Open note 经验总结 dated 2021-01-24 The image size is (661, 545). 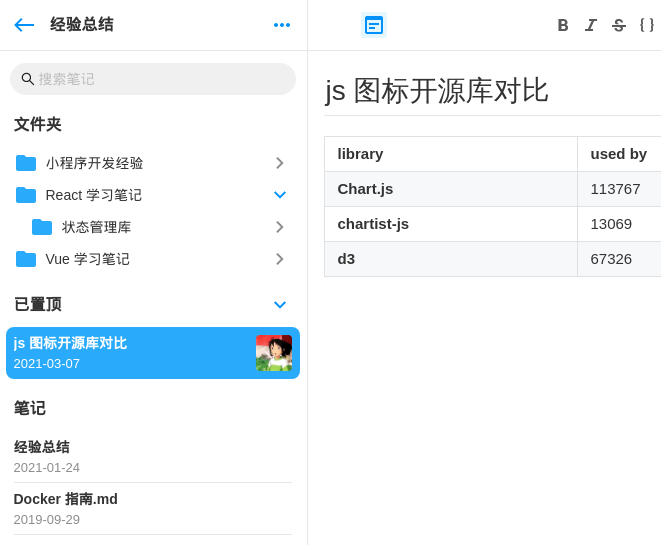[x=153, y=456]
